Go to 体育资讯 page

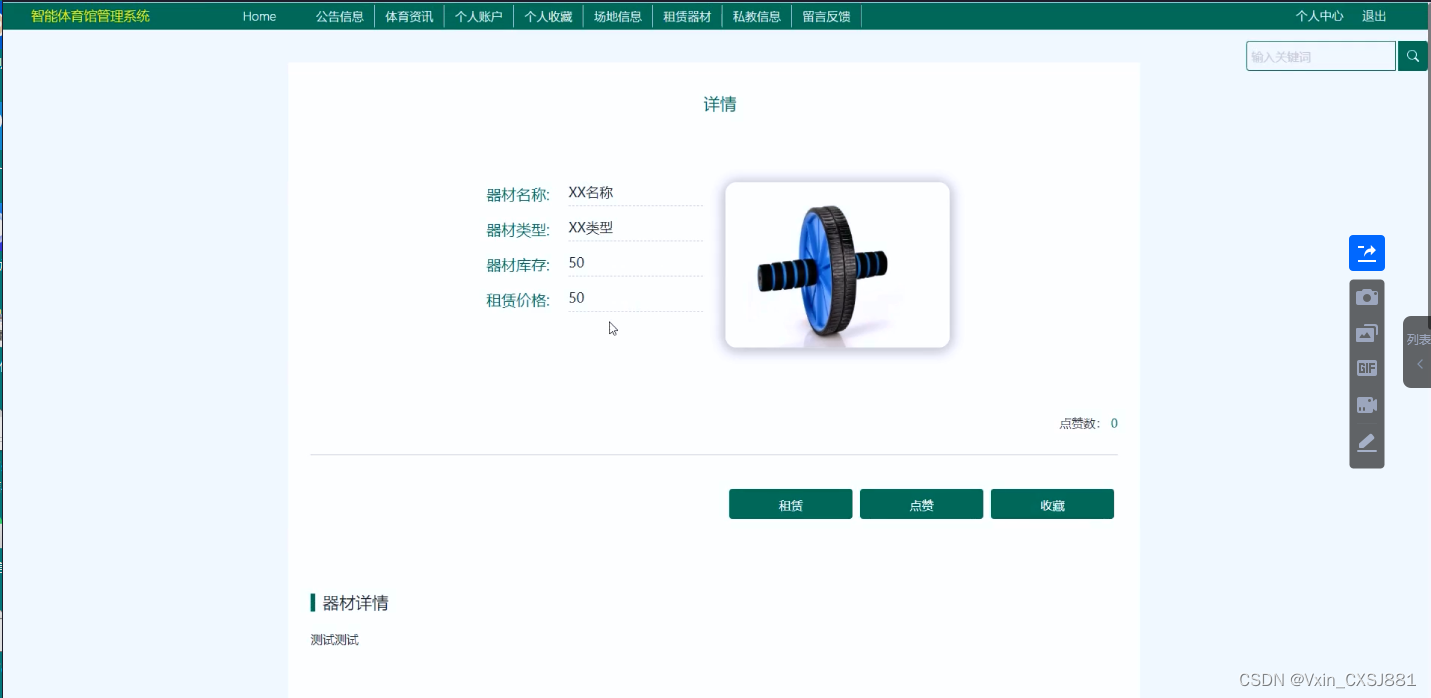[409, 16]
